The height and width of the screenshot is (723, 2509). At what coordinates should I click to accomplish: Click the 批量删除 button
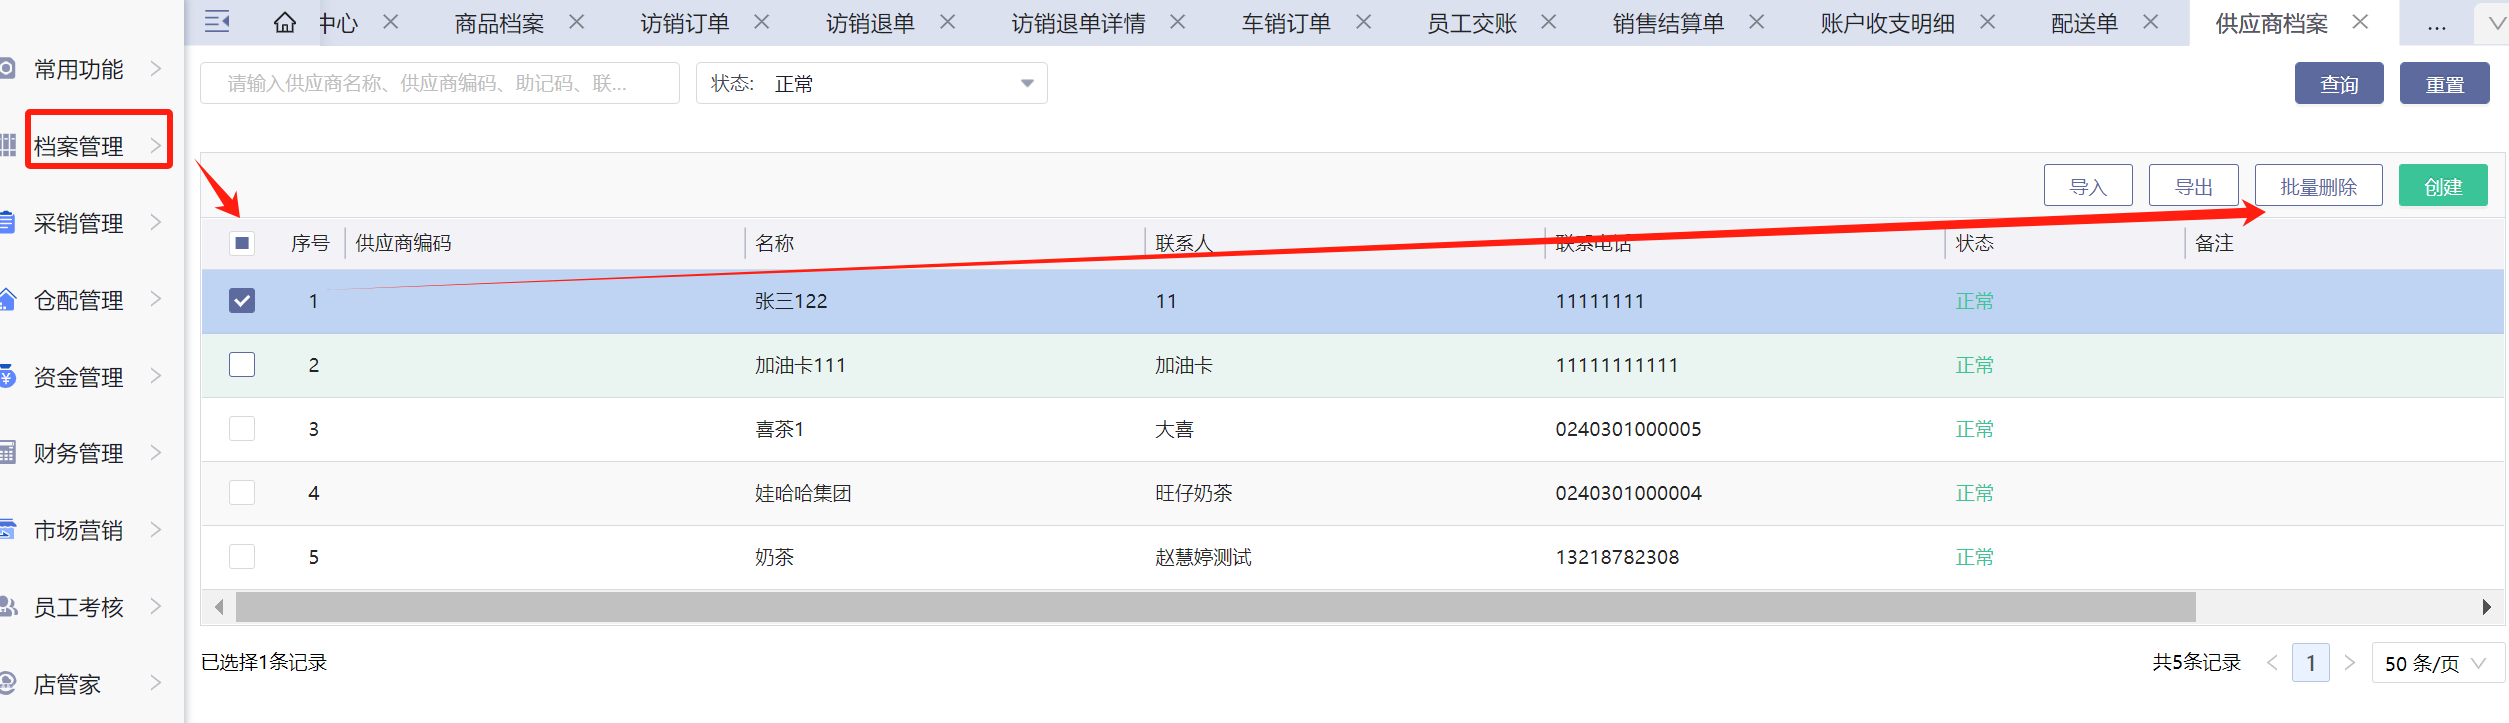click(x=2318, y=186)
